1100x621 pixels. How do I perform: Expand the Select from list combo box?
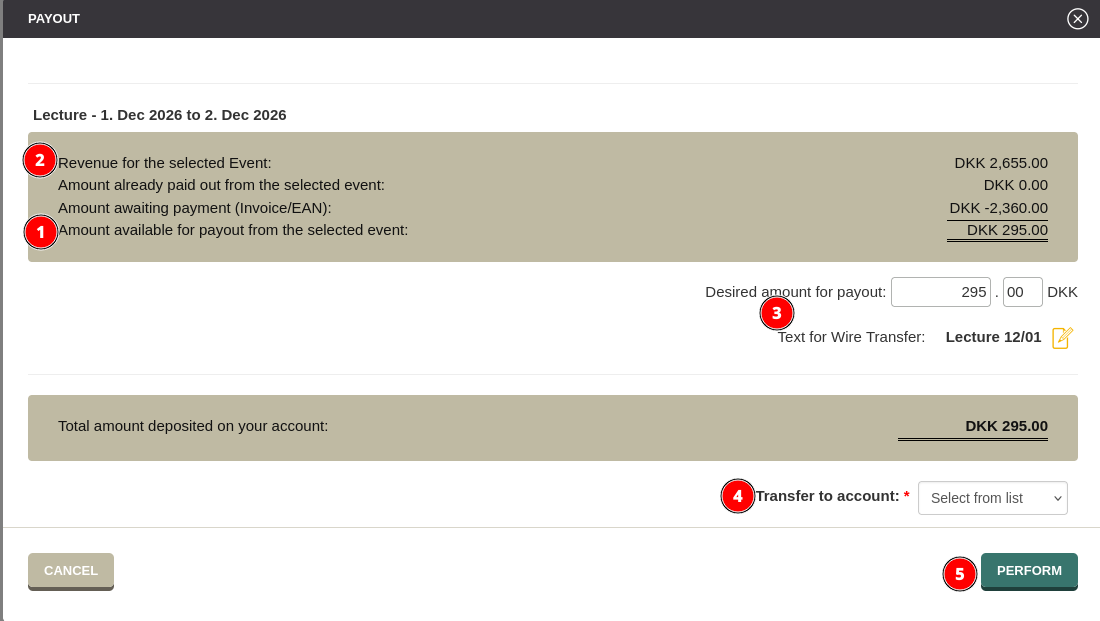pyautogui.click(x=992, y=497)
